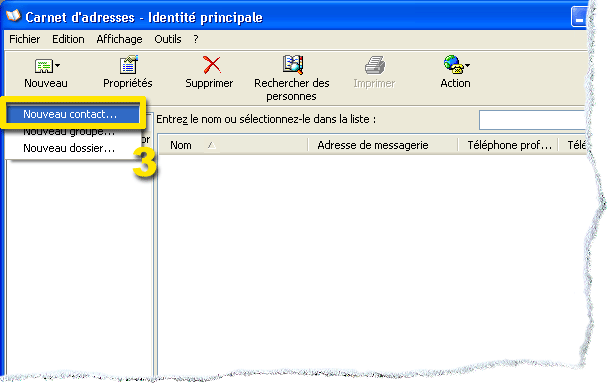The height and width of the screenshot is (390, 615).
Task: Open the Nouveau dropdown arrow
Action: pyautogui.click(x=58, y=66)
